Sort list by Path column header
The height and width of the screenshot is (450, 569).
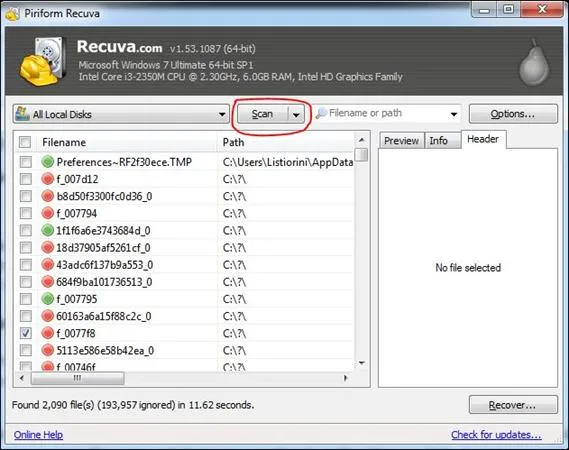coord(286,142)
